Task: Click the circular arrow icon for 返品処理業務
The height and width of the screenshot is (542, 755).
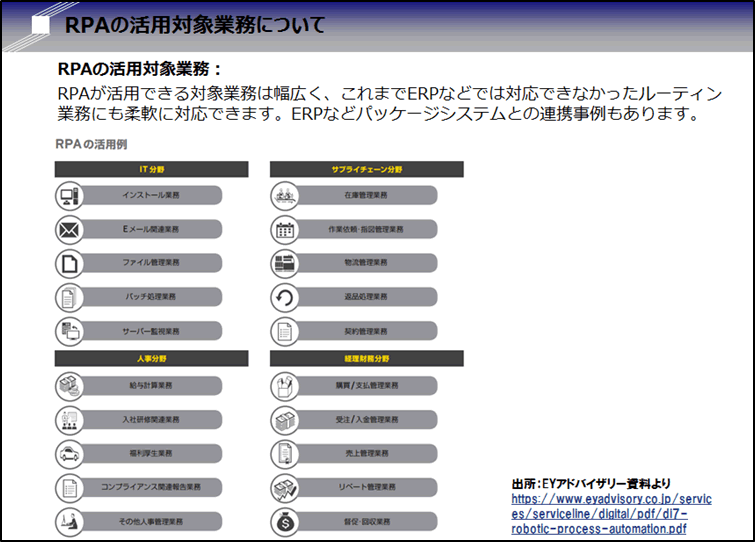Action: pos(285,297)
